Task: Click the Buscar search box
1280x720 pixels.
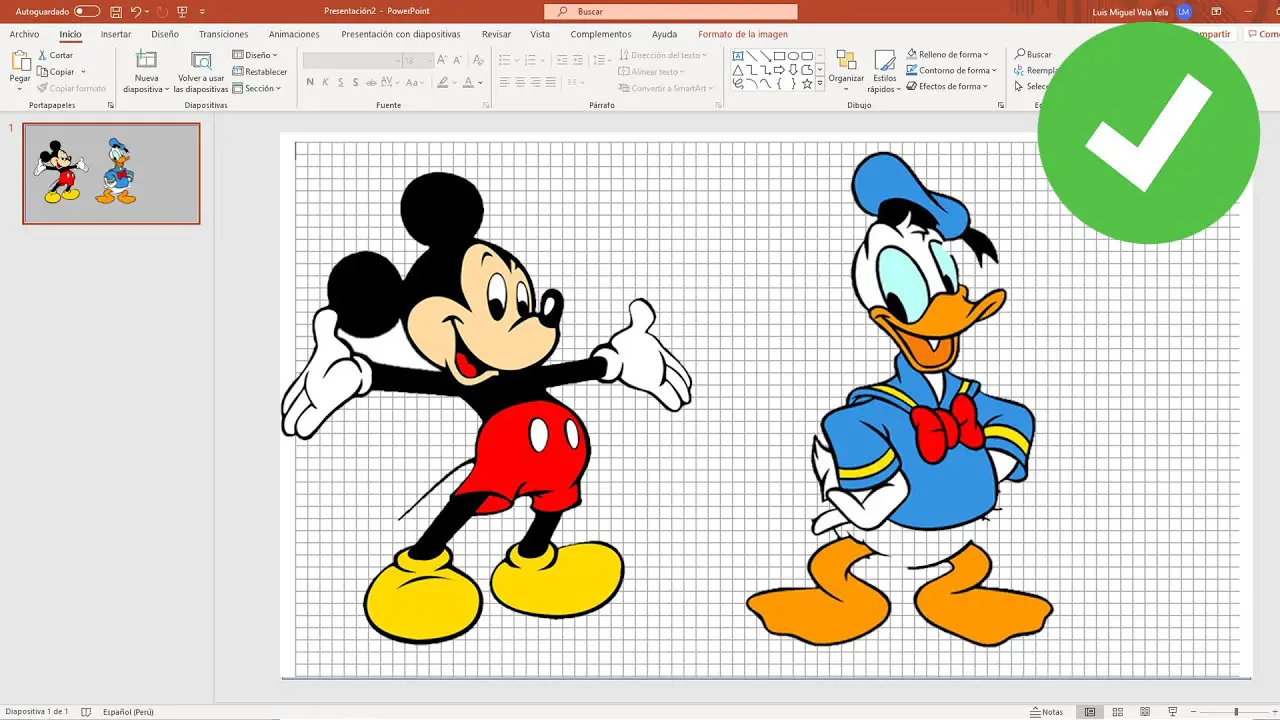Action: coord(672,11)
